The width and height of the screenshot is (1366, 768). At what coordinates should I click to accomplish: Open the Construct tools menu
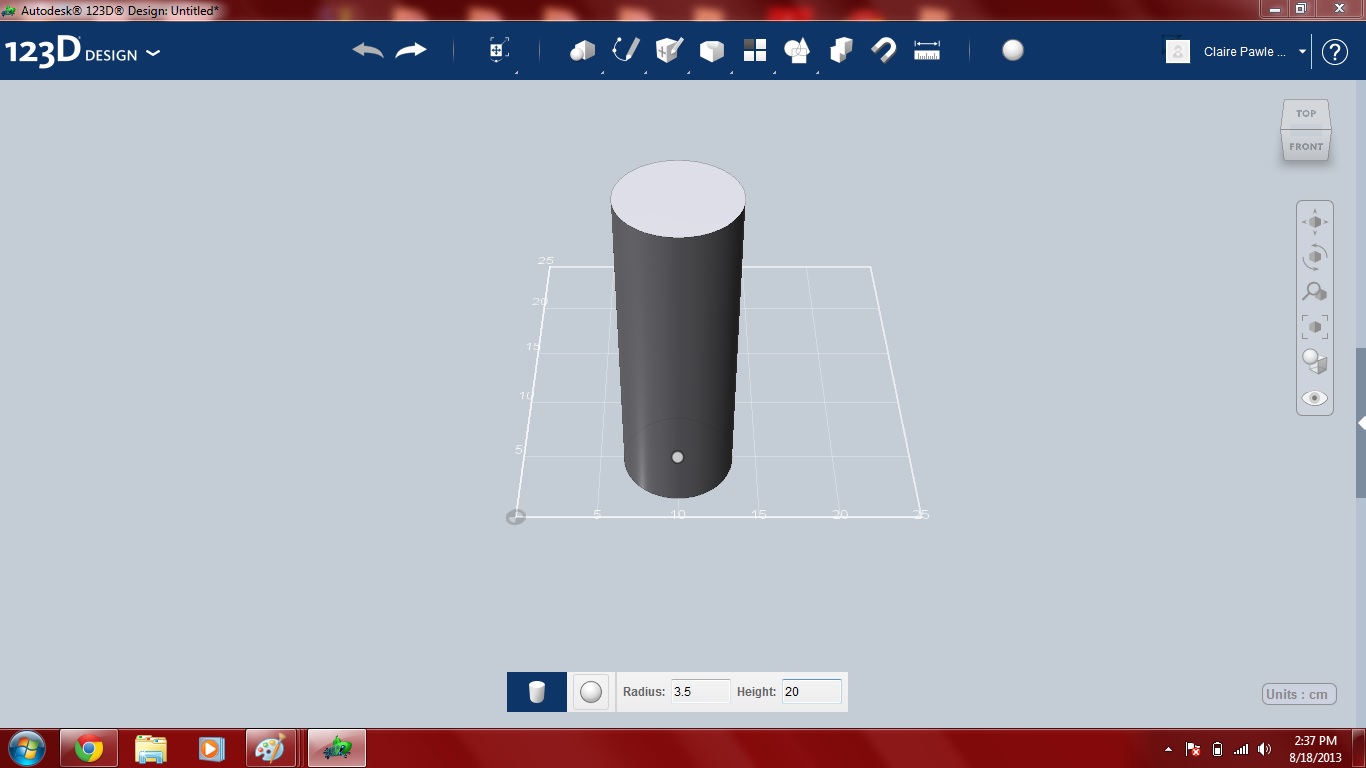pos(669,50)
